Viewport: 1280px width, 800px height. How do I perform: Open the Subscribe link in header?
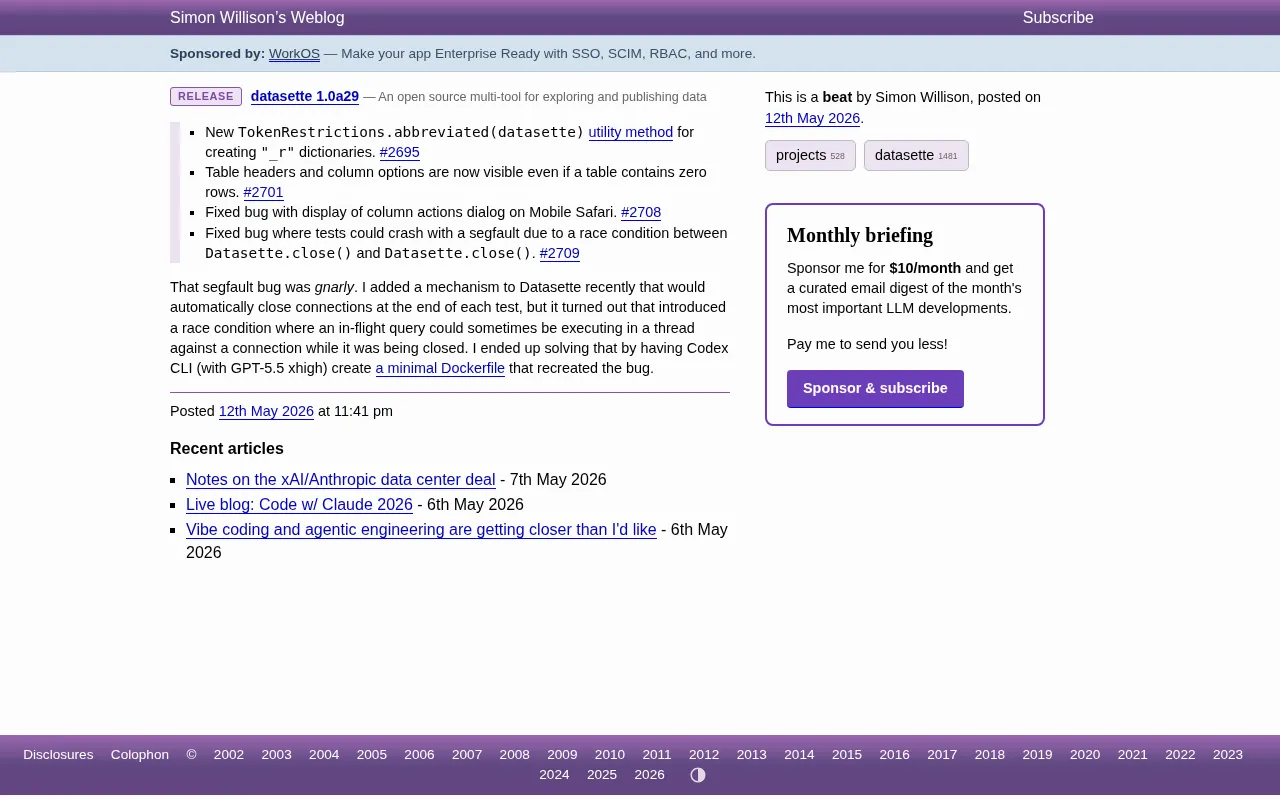[x=1058, y=18]
